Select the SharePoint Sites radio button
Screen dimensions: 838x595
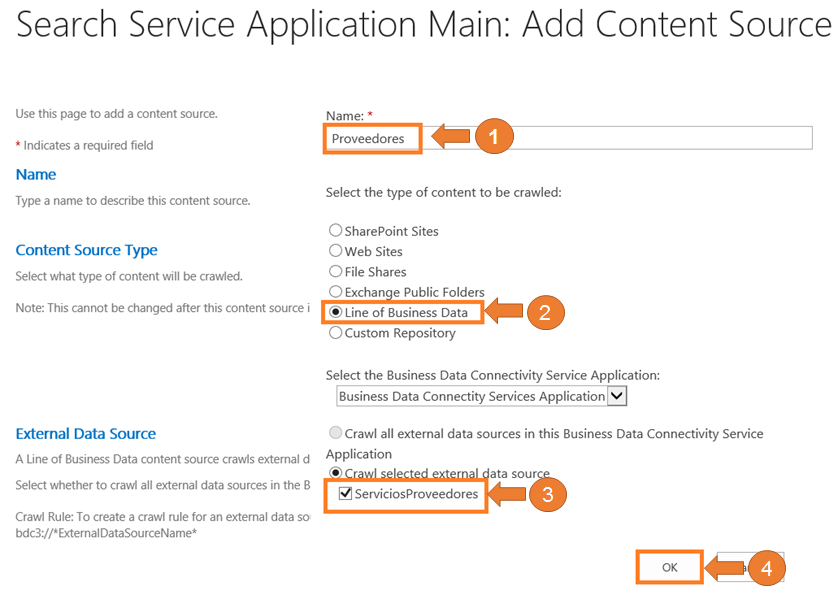[x=336, y=231]
